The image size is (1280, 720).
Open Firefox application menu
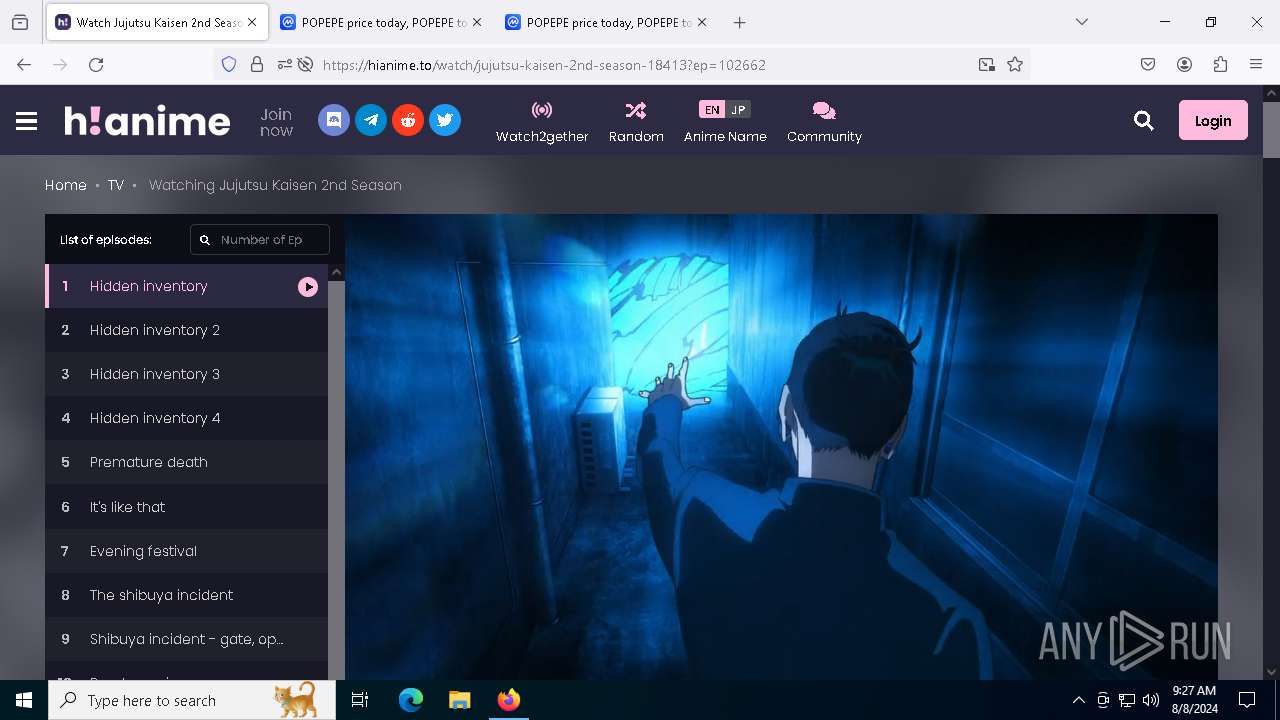click(x=1256, y=64)
